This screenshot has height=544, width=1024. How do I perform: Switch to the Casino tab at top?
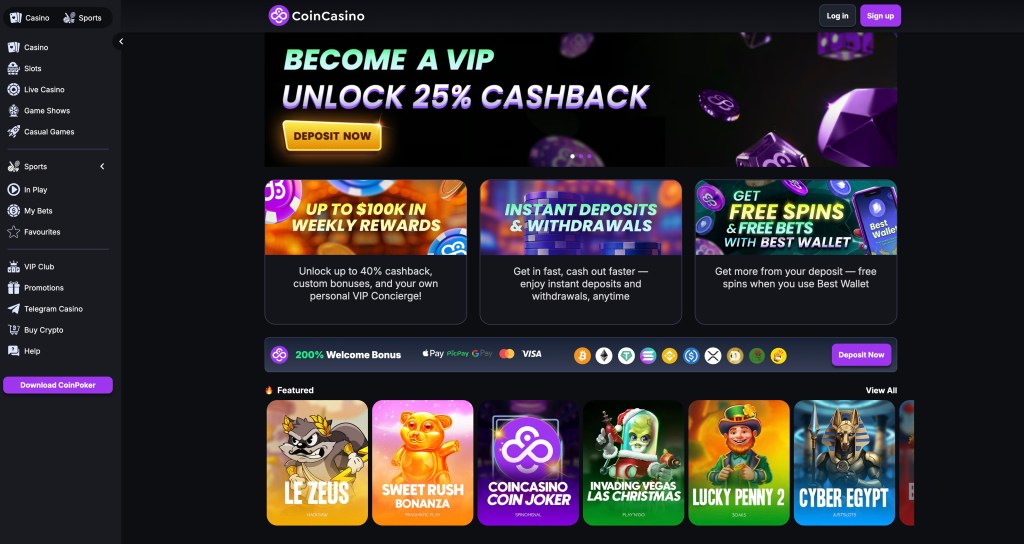[x=29, y=18]
